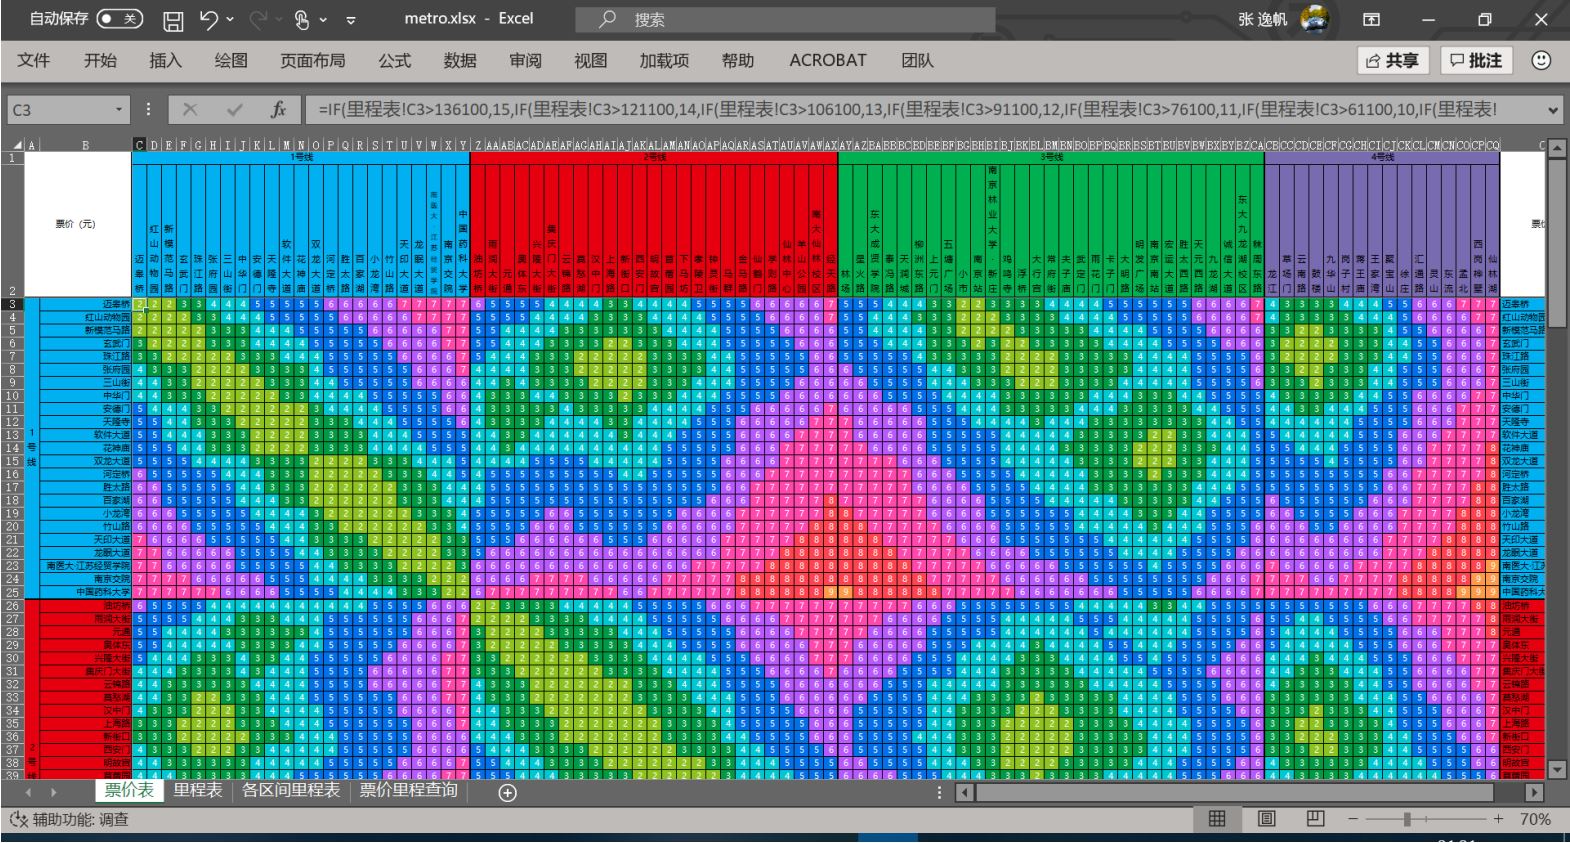
Task: Click the 票价 (元) header cell
Action: click(77, 224)
